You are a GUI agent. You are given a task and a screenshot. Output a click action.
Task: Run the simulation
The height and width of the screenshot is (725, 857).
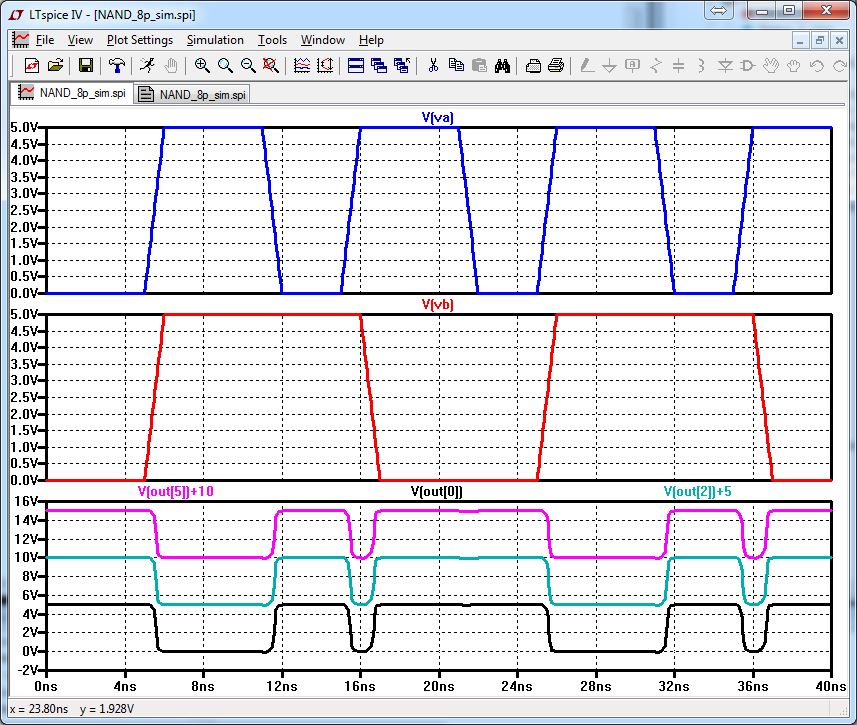(x=147, y=64)
